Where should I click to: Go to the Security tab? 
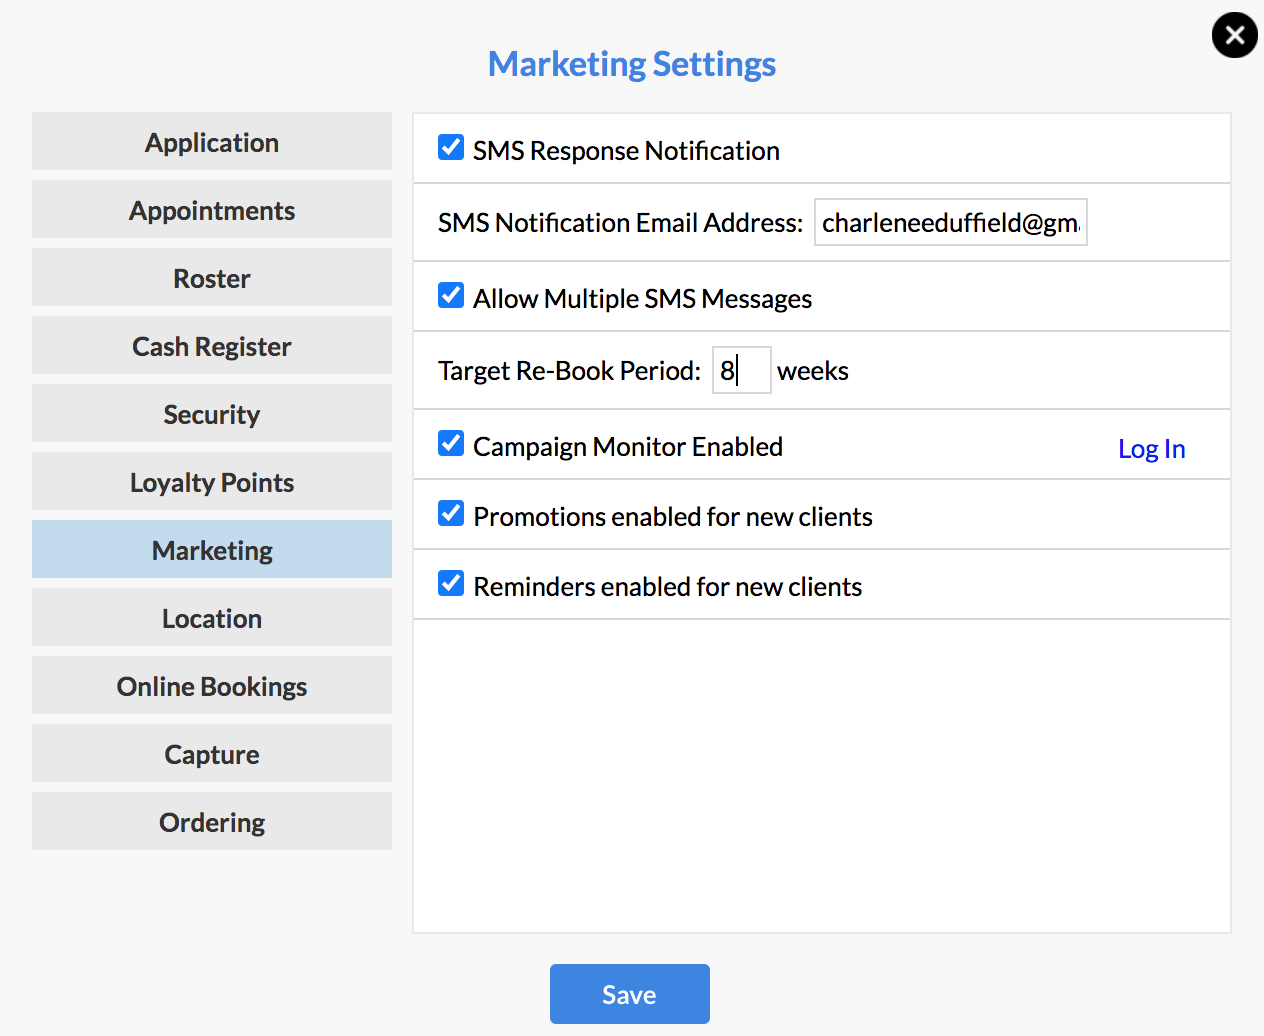point(212,414)
